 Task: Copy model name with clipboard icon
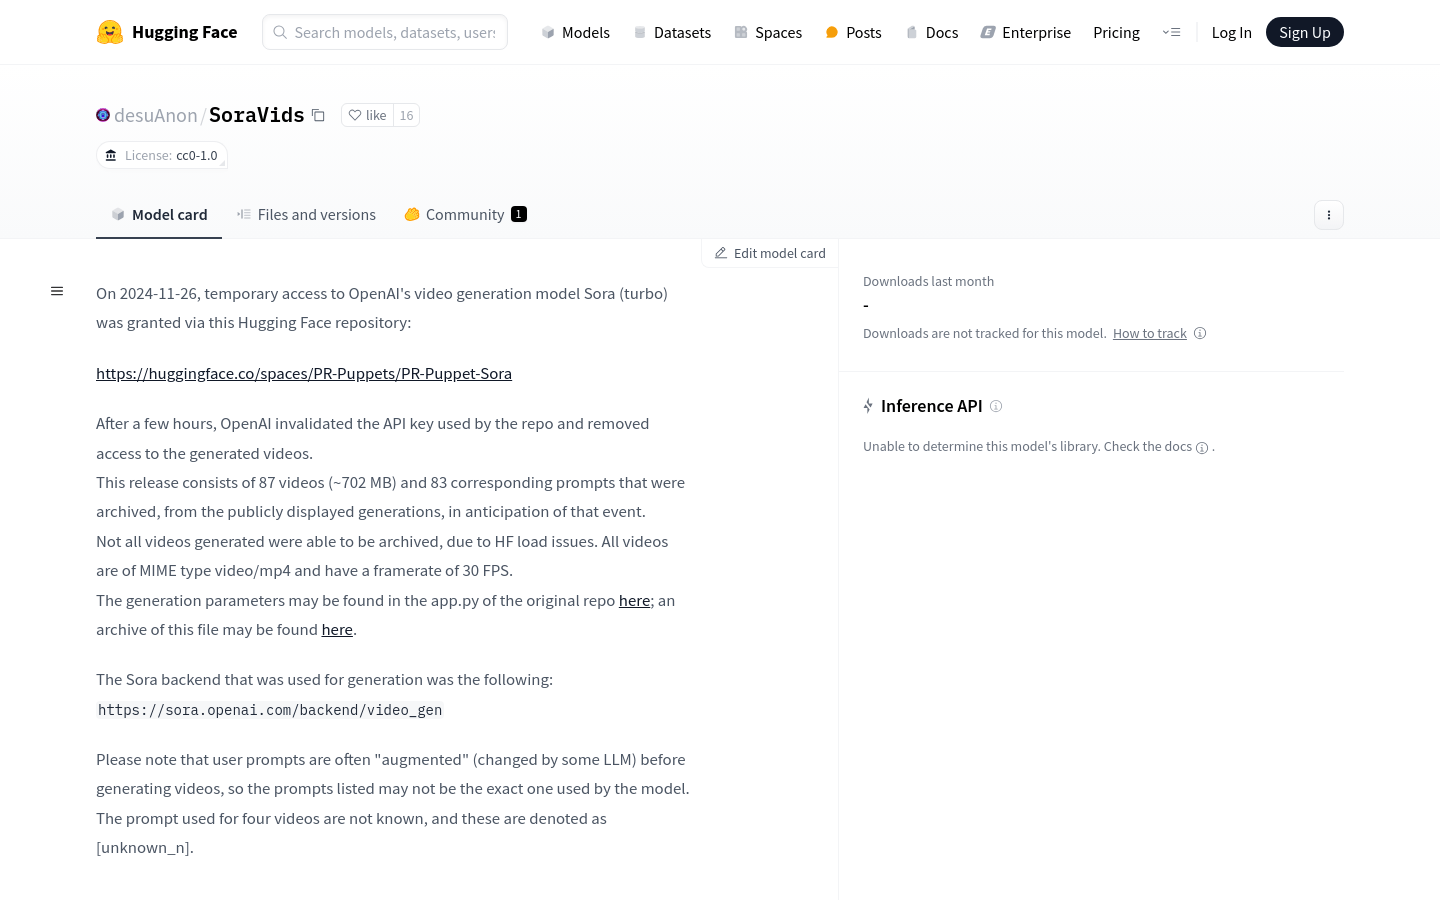[318, 115]
